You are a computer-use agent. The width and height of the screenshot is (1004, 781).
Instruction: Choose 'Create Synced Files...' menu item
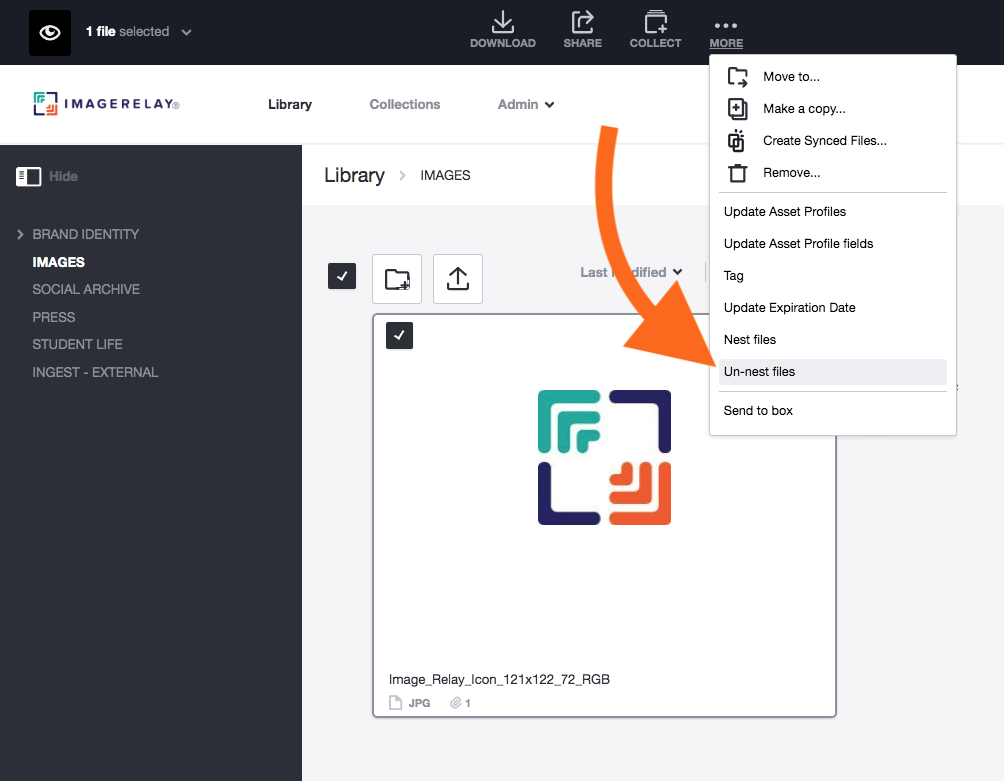coord(832,141)
